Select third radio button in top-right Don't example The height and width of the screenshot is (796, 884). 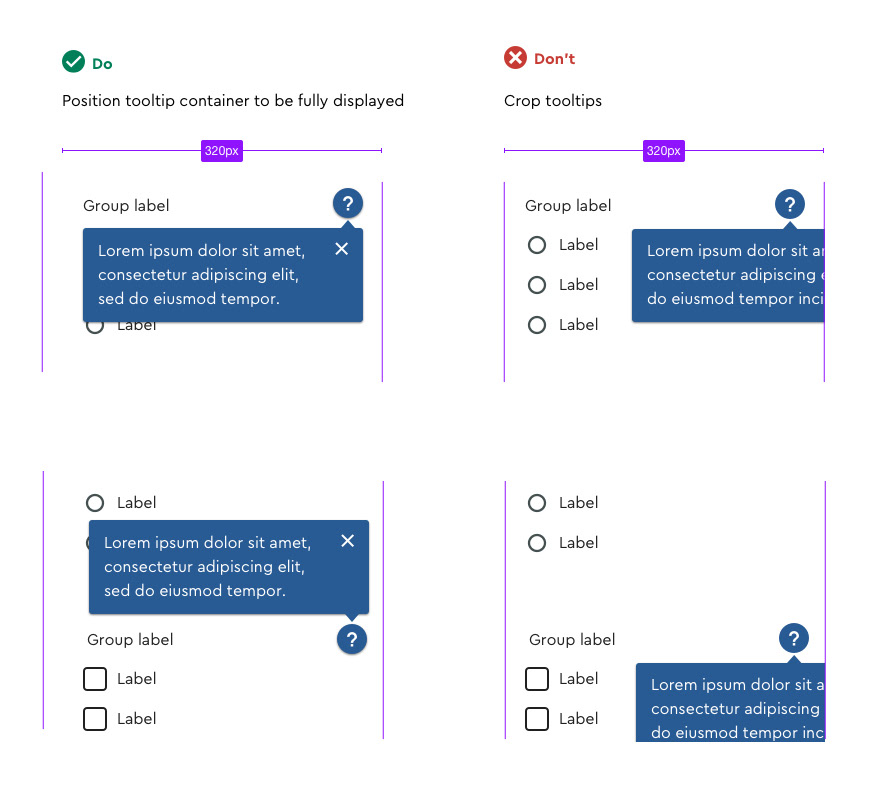tap(537, 325)
